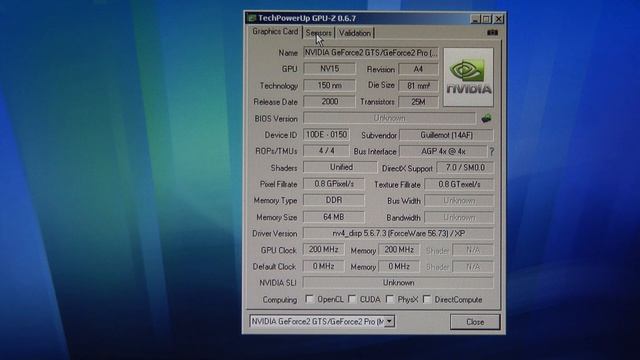Click the BIOS save chip icon

pos(486,118)
